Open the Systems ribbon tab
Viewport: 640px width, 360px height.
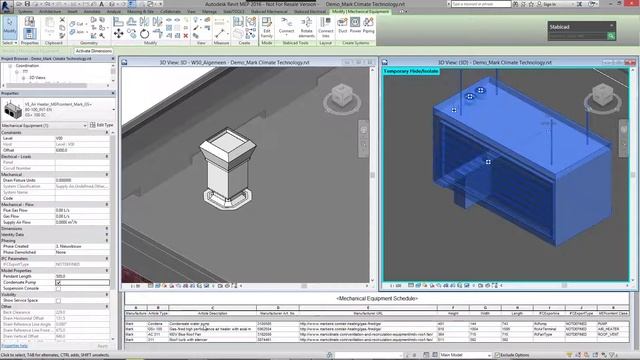(25, 11)
